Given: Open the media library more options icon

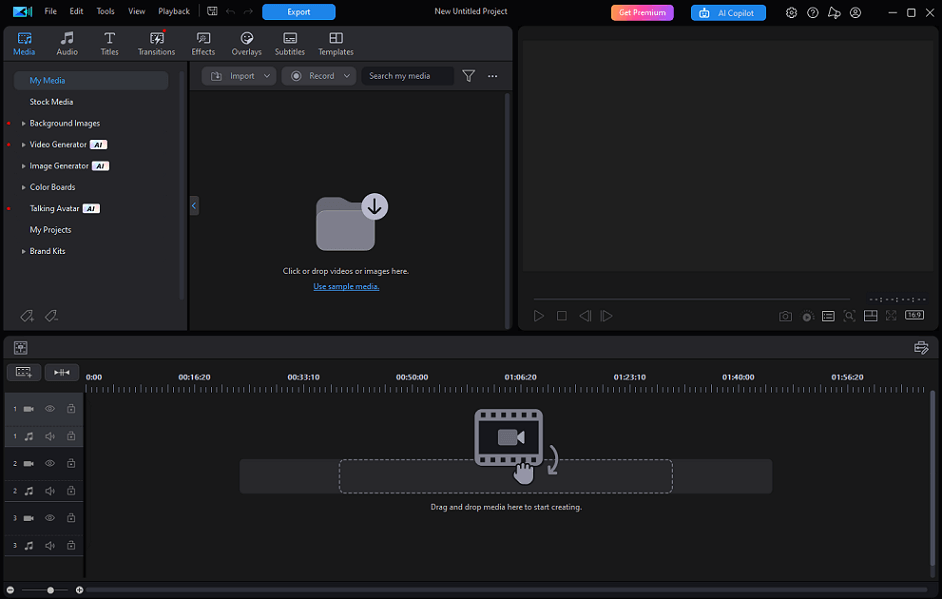Looking at the screenshot, I should click(x=493, y=76).
